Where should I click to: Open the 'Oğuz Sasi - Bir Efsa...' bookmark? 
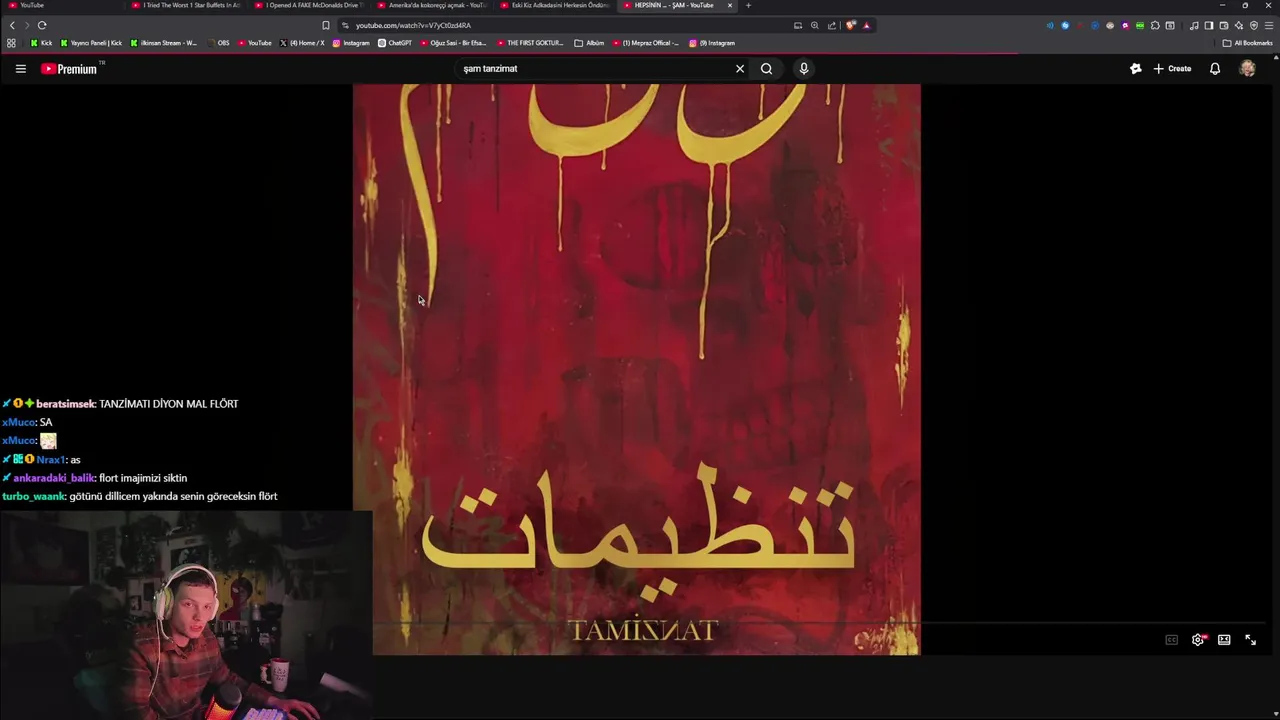coord(453,43)
